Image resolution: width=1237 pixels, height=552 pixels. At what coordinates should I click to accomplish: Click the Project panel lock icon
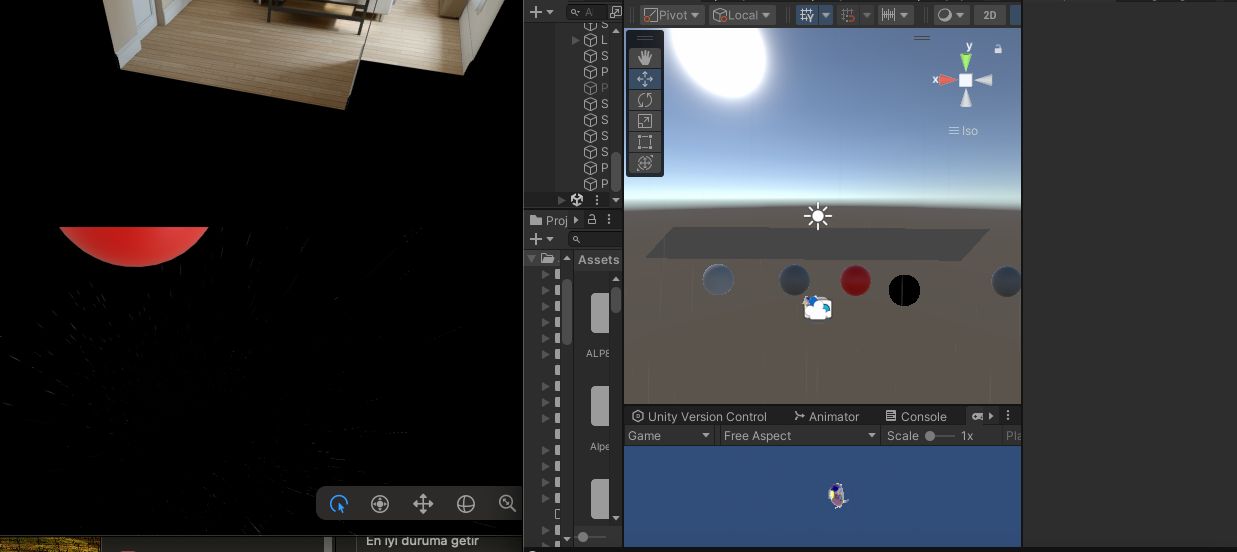[592, 219]
